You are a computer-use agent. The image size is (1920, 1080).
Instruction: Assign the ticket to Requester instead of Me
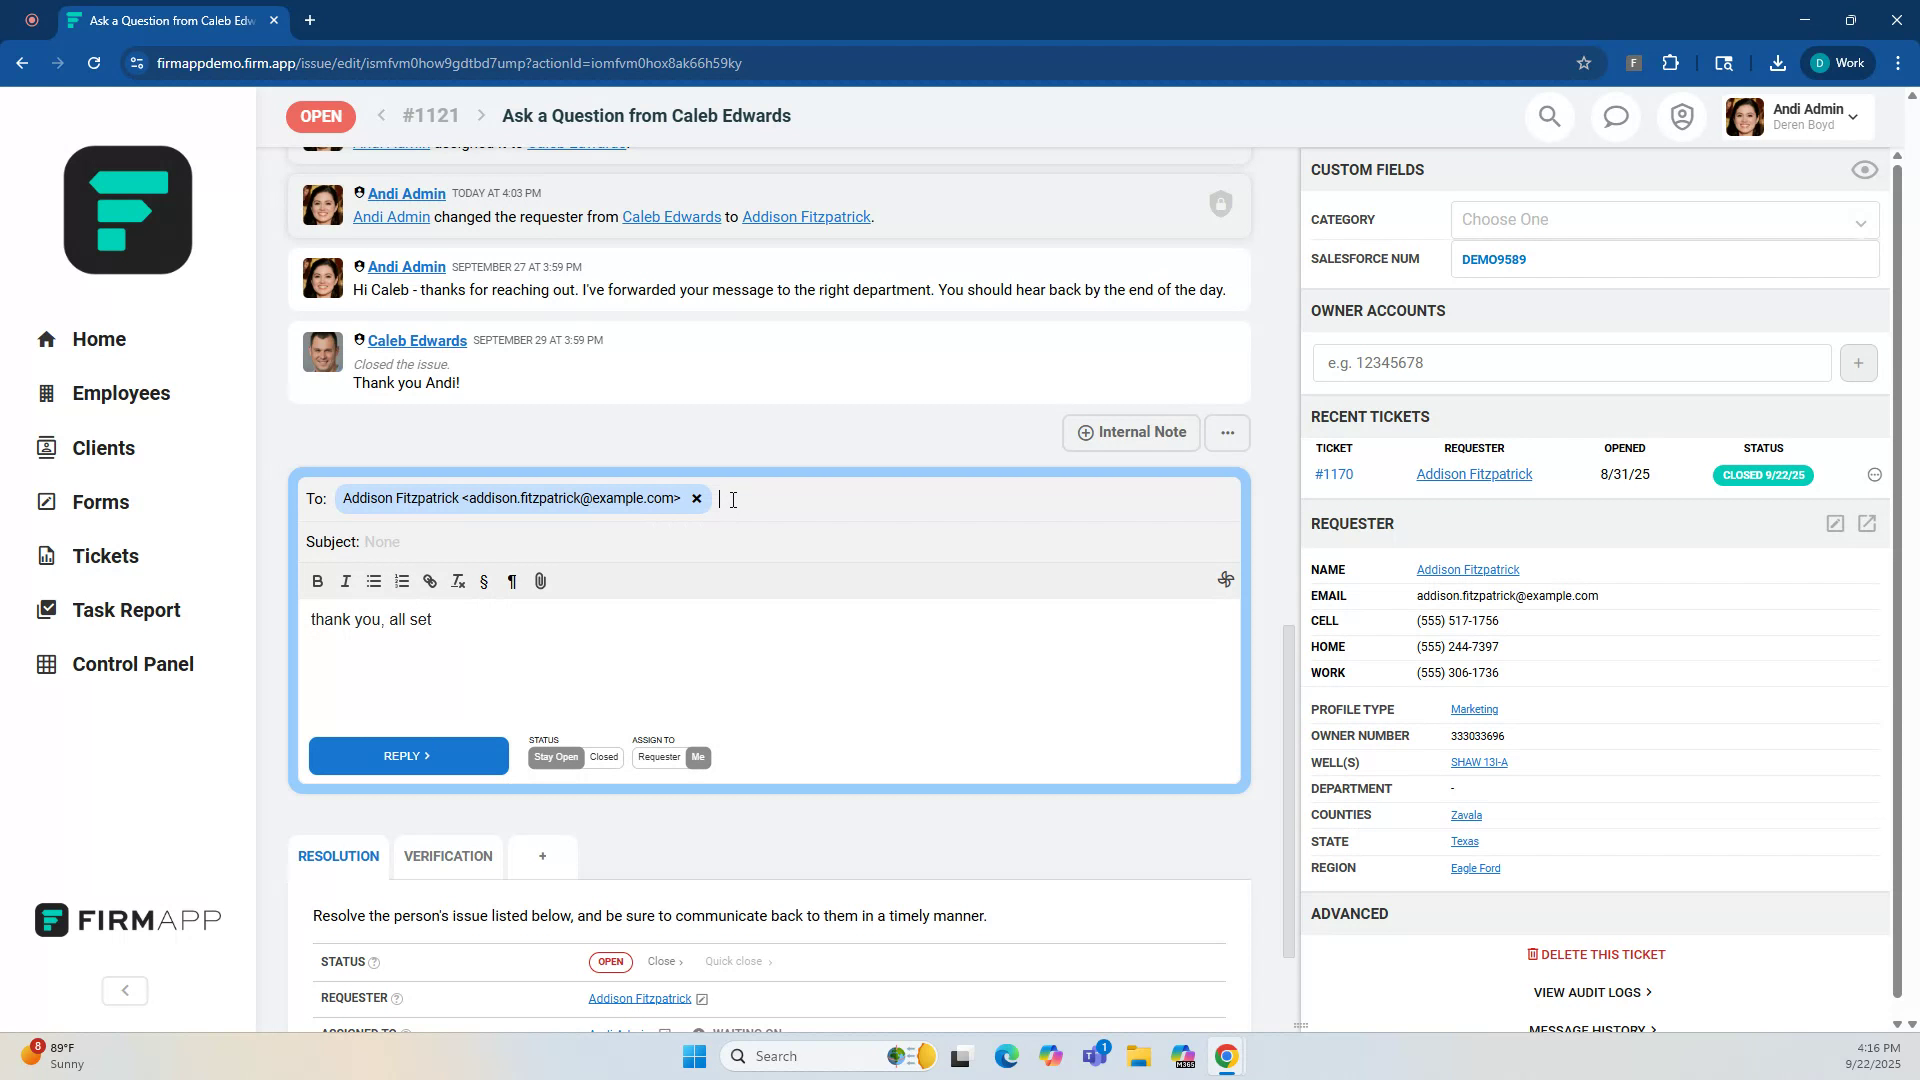[659, 757]
